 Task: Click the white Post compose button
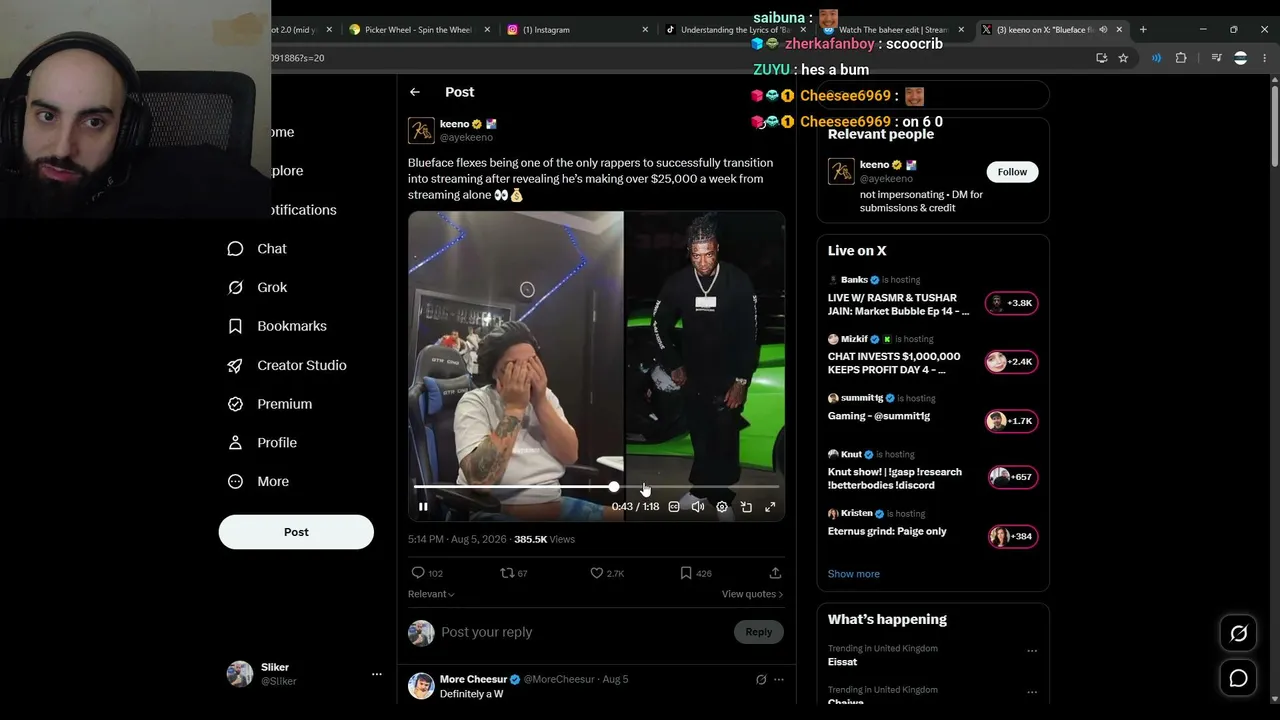pos(296,532)
